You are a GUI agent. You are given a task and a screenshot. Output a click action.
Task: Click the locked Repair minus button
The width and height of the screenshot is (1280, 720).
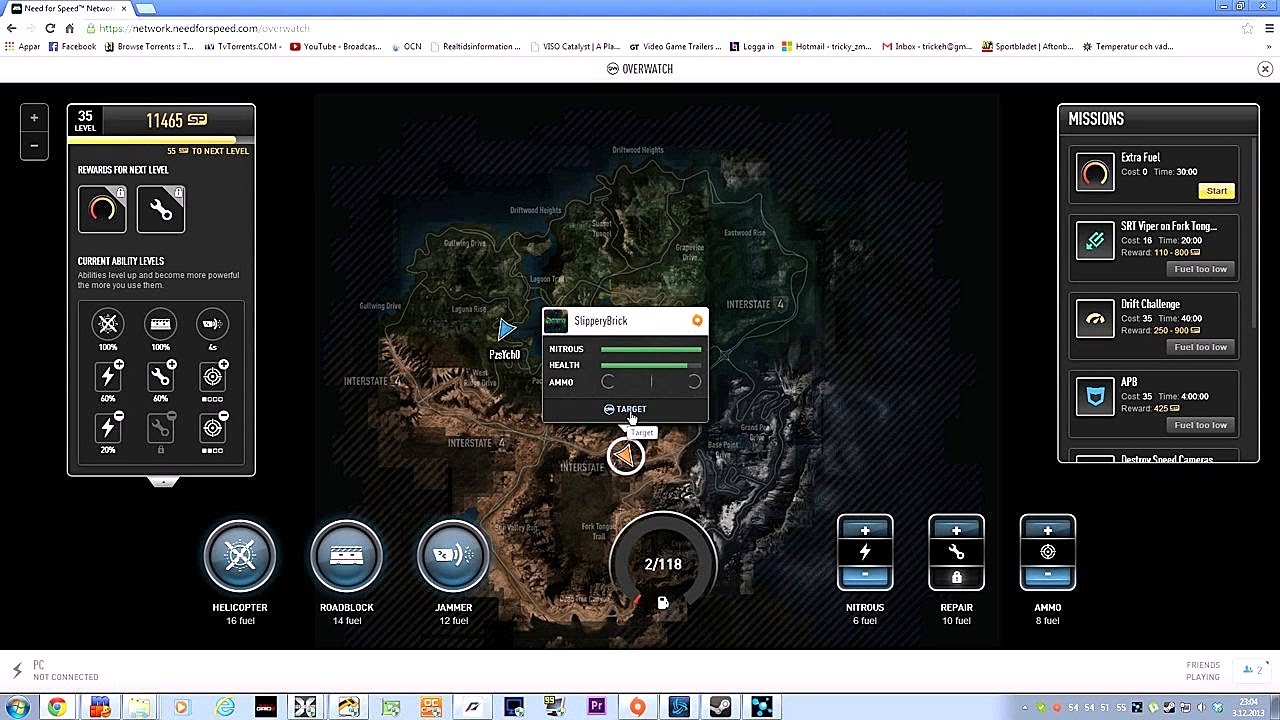[956, 576]
